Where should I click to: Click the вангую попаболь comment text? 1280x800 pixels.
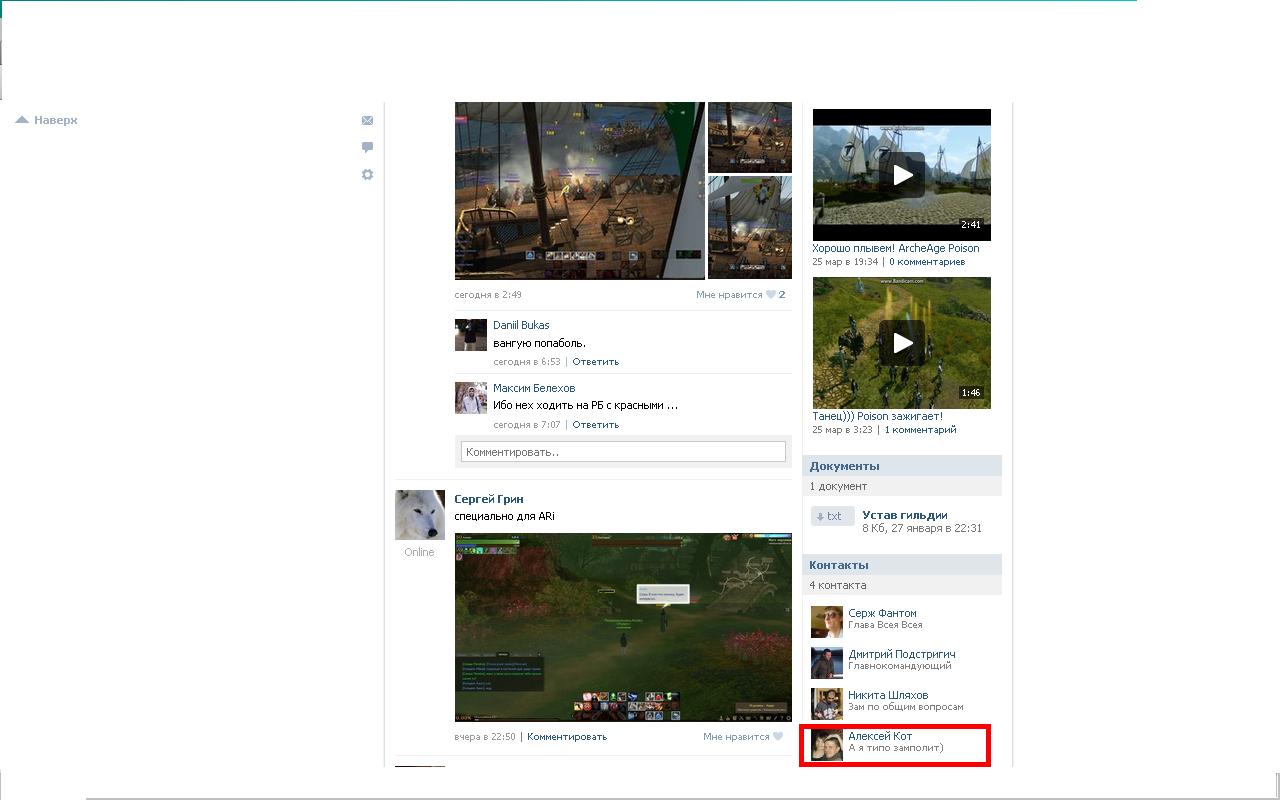click(x=540, y=344)
